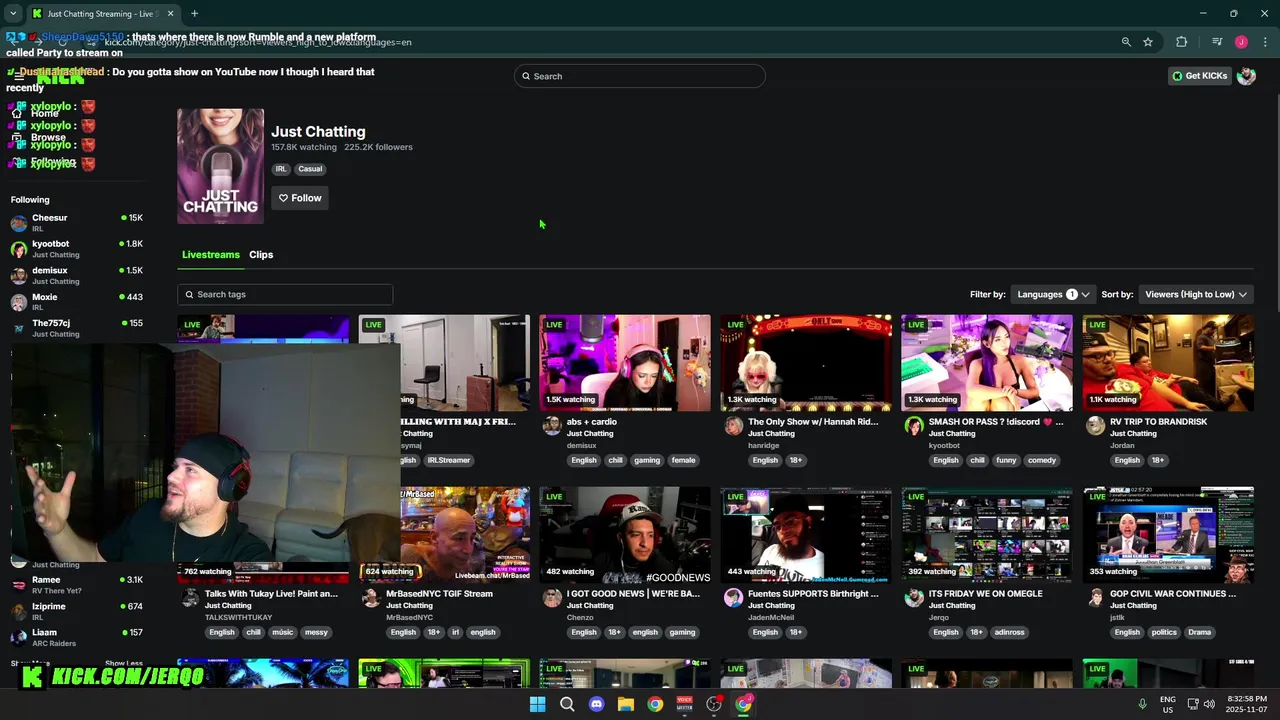Open the RV TRIP TO BRANDRISK thumbnail
1280x720 pixels.
[x=1168, y=363]
